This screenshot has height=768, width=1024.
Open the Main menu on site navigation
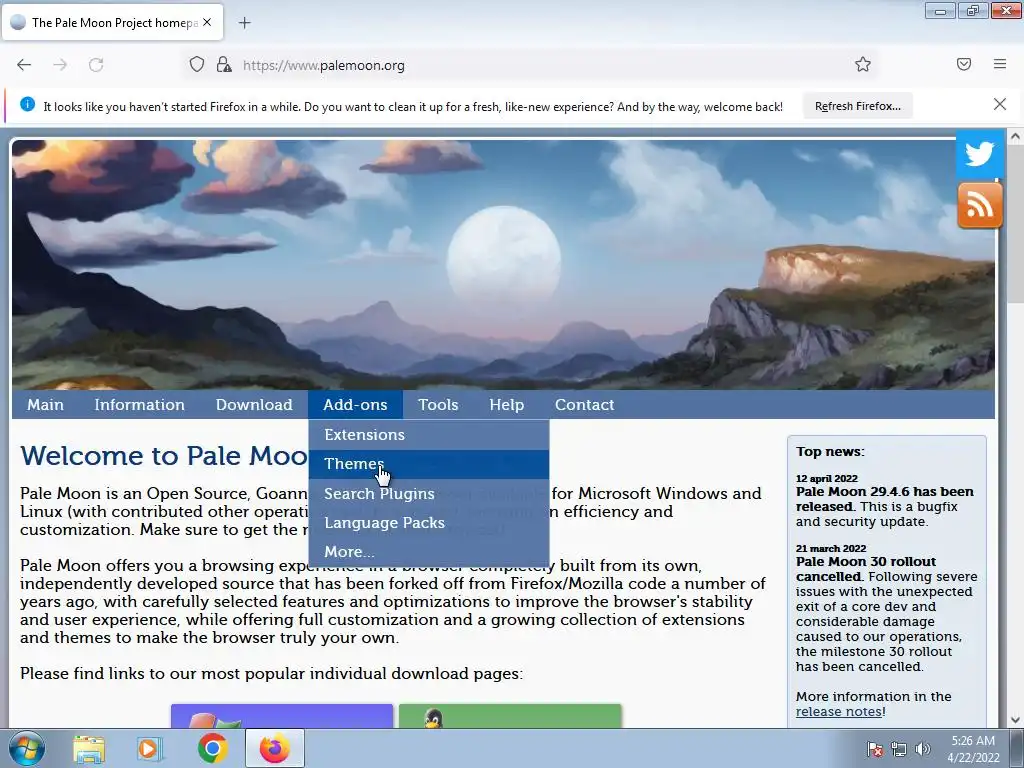coord(45,405)
